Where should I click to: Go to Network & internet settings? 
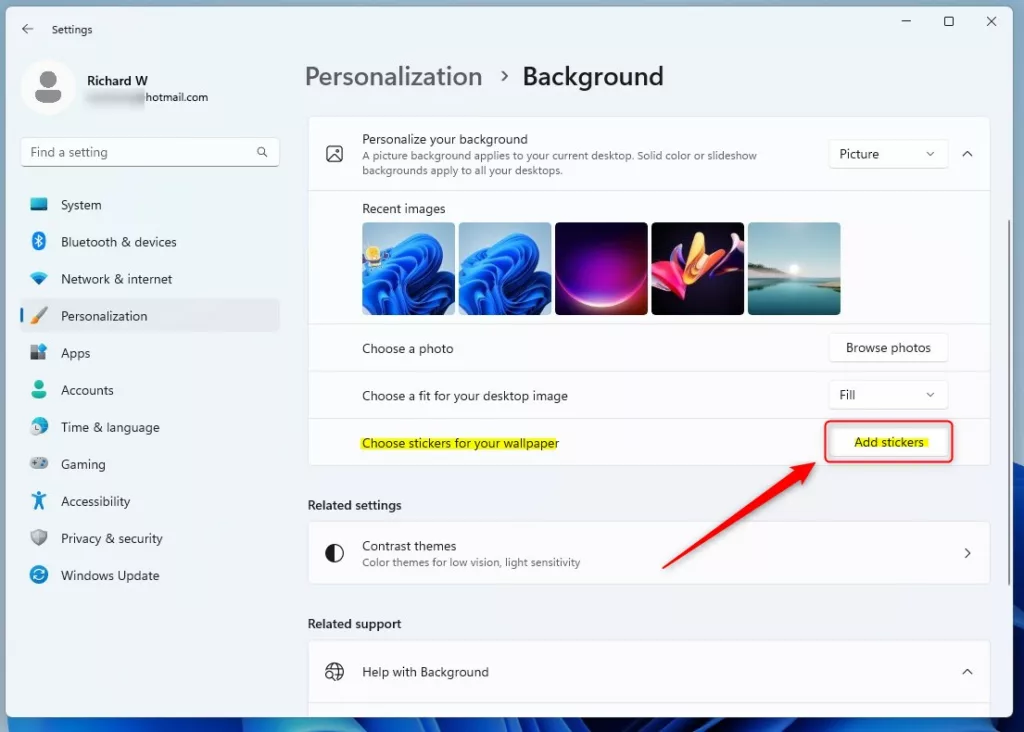coord(150,279)
